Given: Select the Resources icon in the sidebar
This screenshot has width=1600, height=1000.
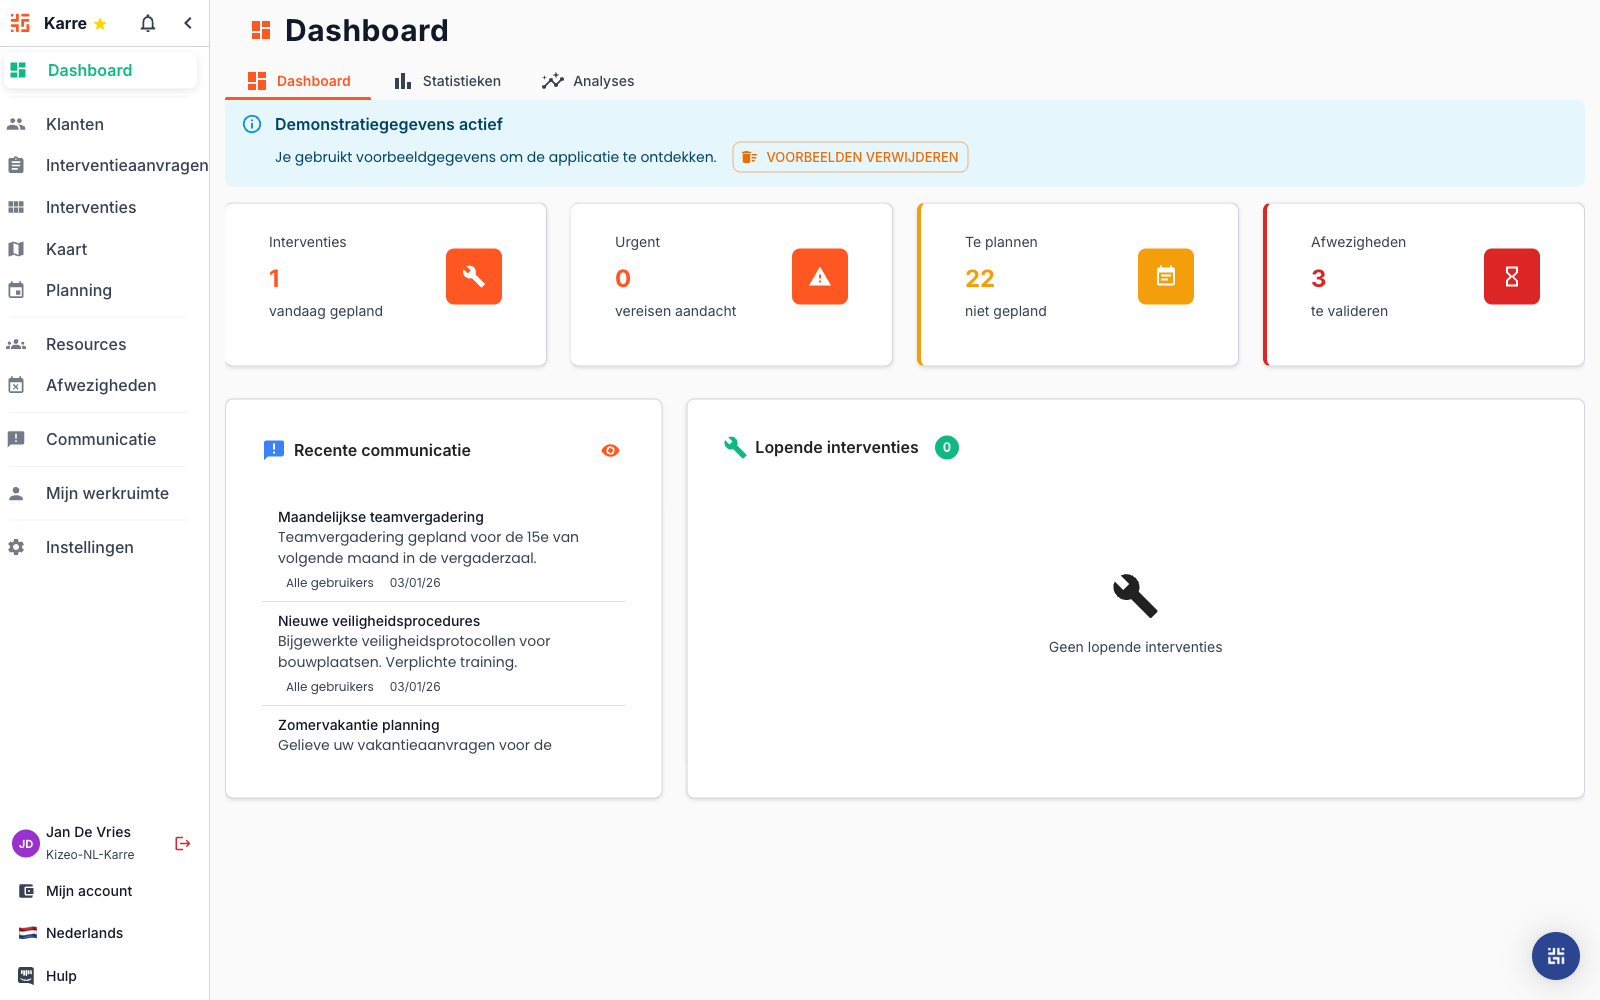Looking at the screenshot, I should 17,343.
